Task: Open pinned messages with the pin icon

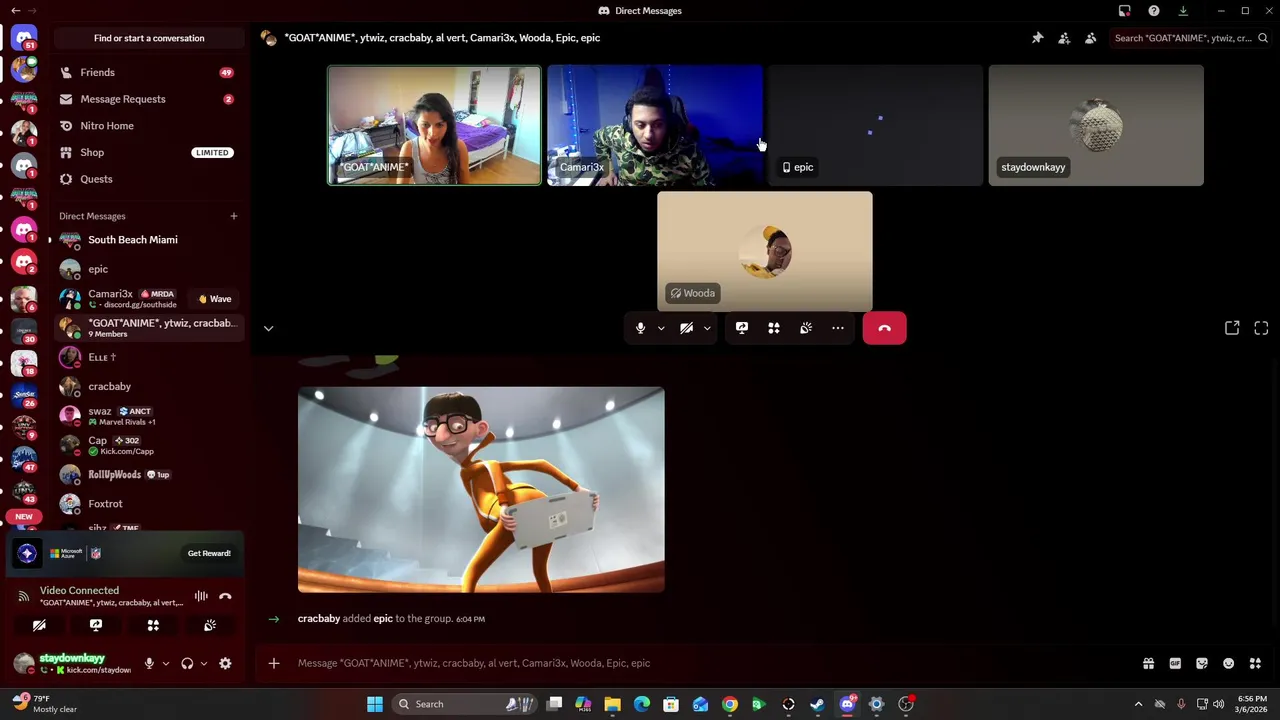Action: point(1037,38)
